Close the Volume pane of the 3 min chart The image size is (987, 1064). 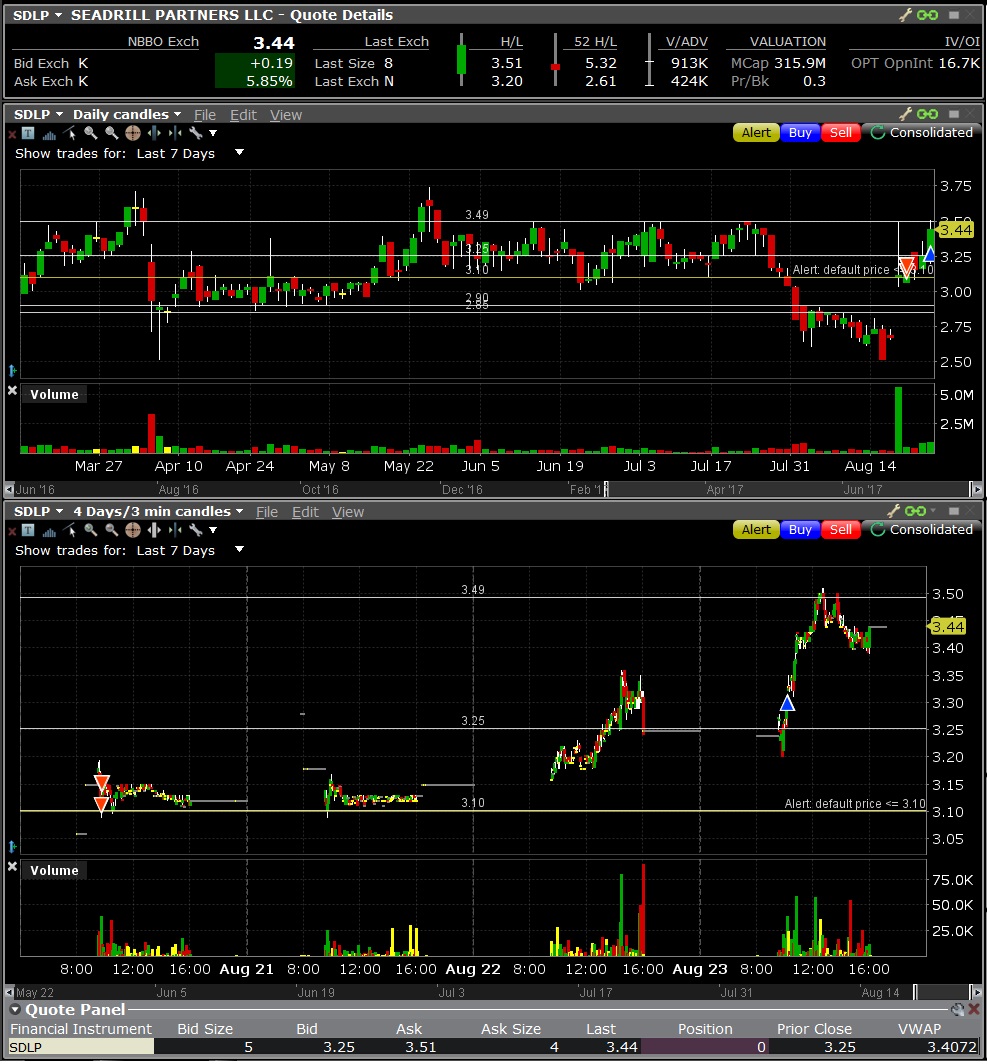coord(12,867)
